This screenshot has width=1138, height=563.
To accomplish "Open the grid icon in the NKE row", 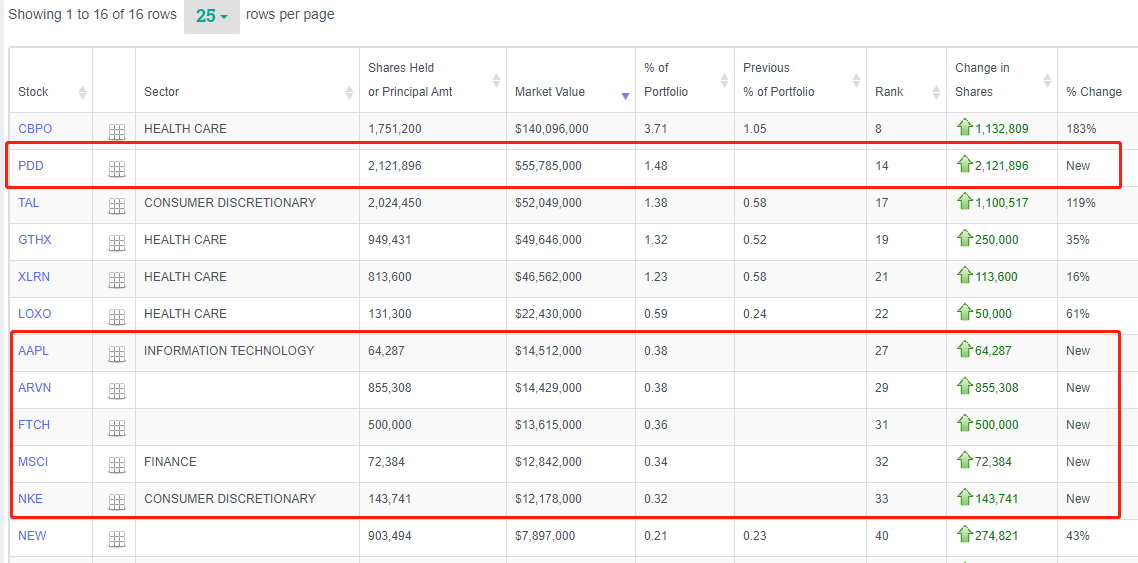I will [x=117, y=502].
